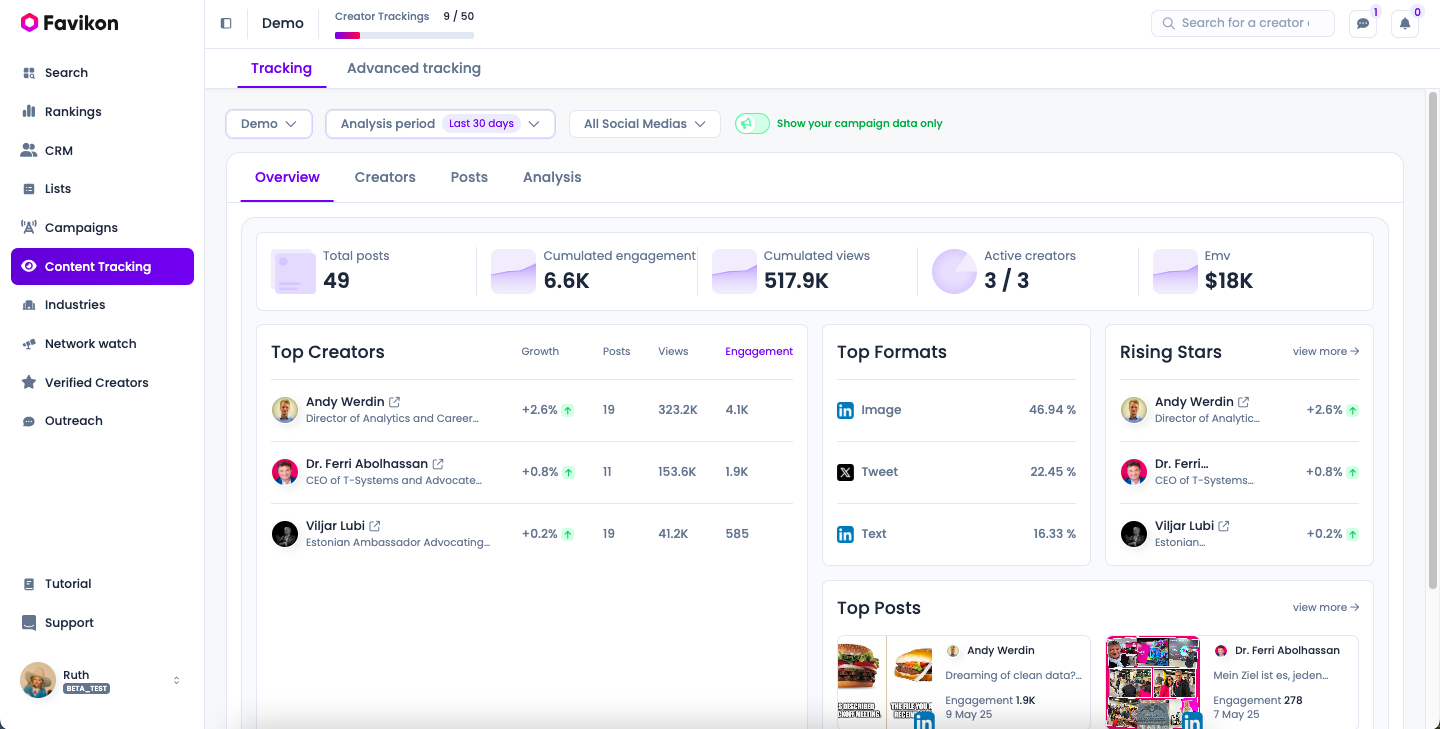Click view more in Top Posts
Image resolution: width=1440 pixels, height=729 pixels.
[1325, 608]
